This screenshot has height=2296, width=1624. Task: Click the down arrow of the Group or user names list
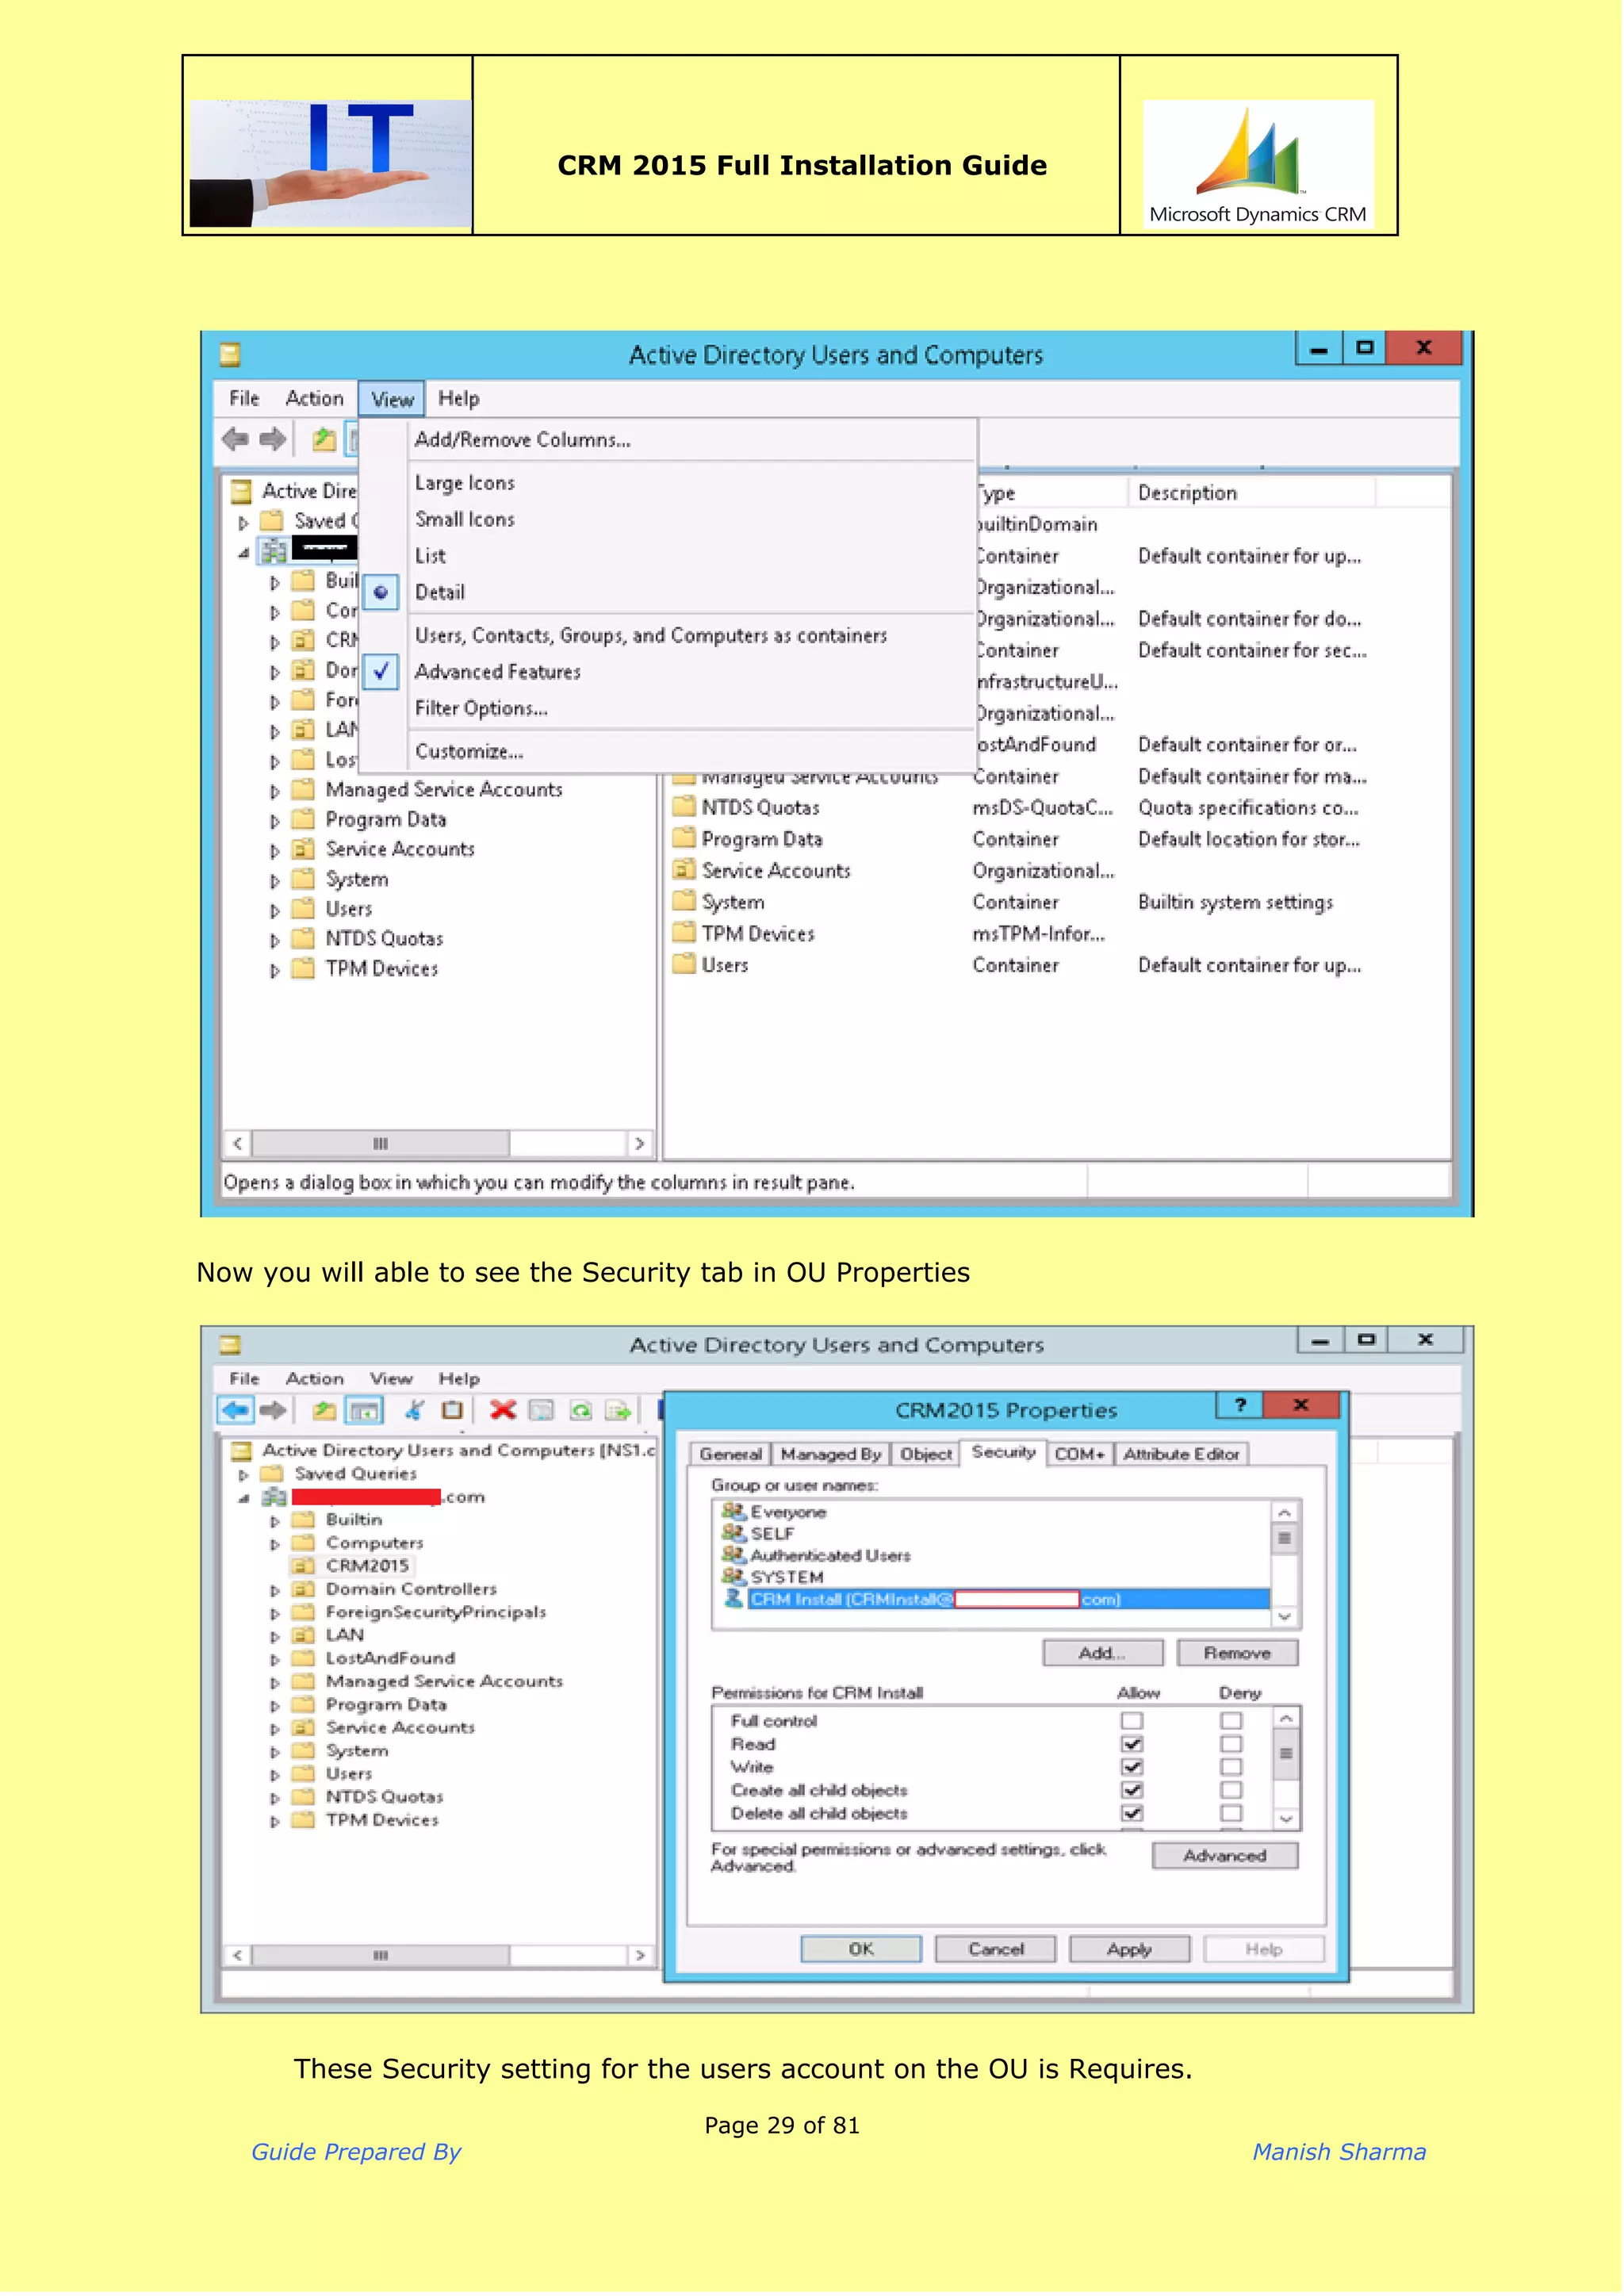click(1286, 1616)
